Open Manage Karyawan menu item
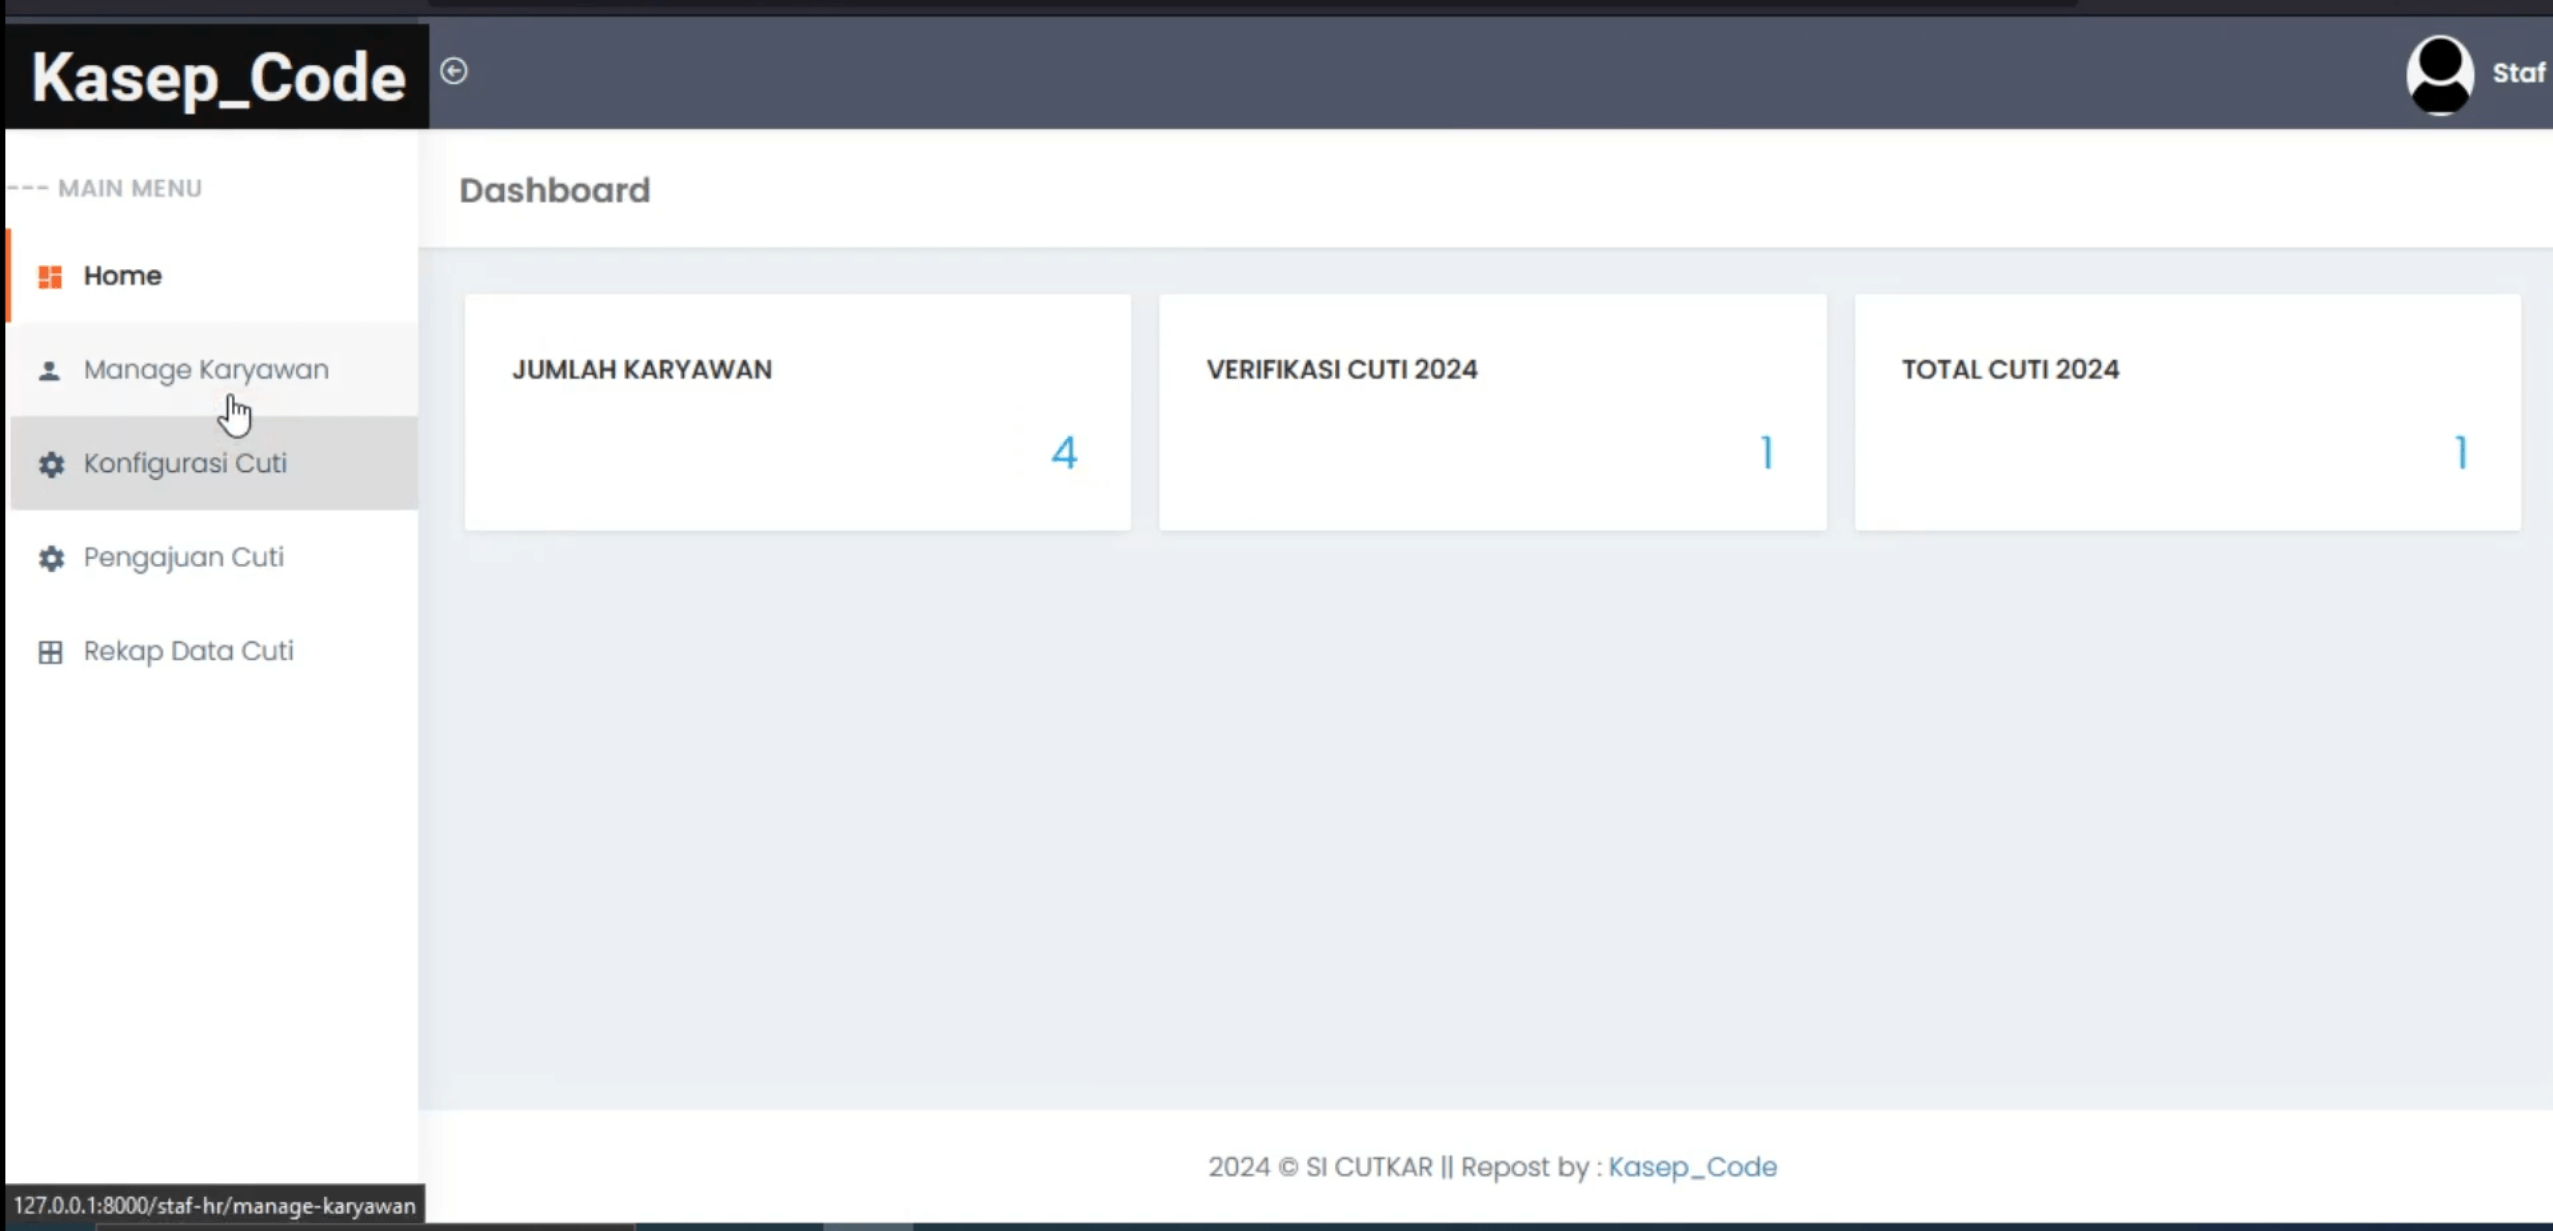Viewport: 2553px width, 1231px height. coord(212,370)
